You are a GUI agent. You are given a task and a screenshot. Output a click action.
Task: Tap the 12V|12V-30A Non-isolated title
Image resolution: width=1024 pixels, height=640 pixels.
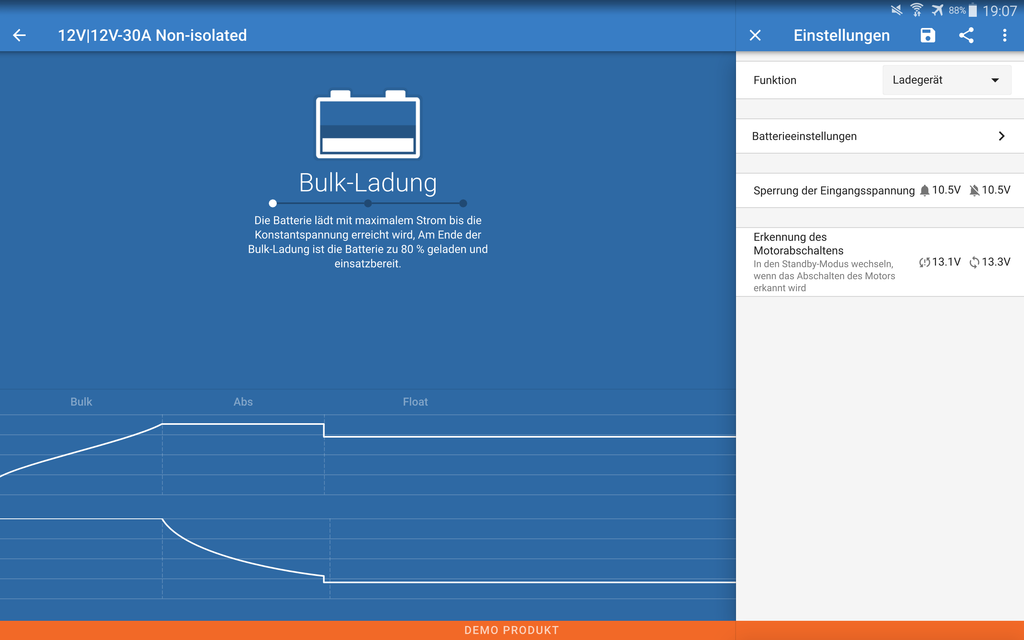click(152, 35)
